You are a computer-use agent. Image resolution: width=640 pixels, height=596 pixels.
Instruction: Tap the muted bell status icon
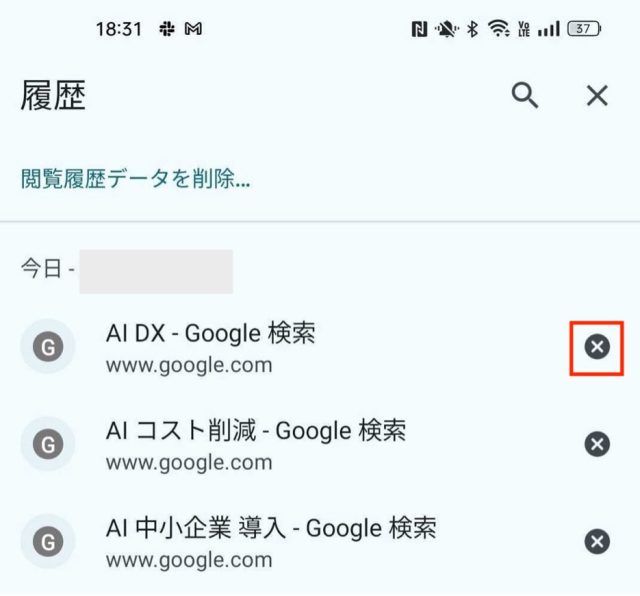[447, 29]
